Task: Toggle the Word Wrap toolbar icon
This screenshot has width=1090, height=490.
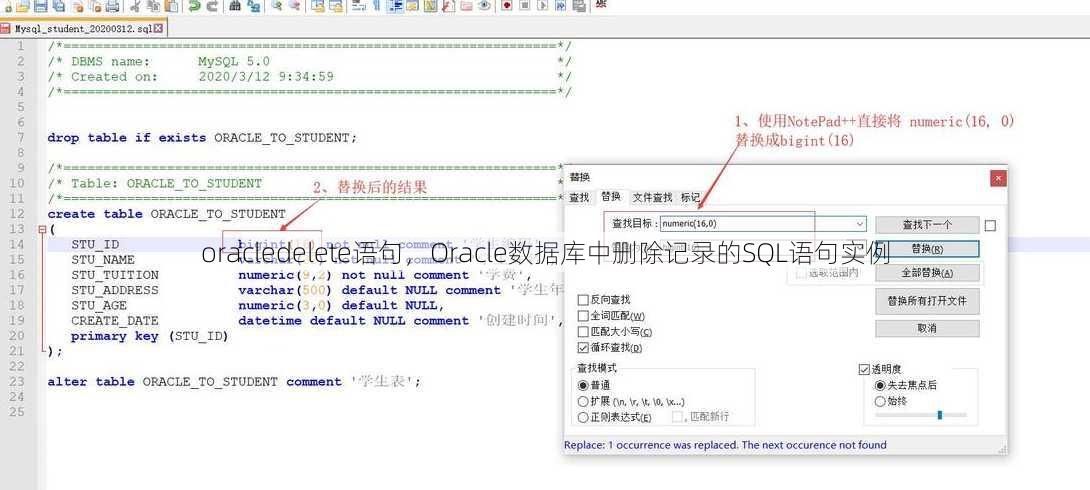Action: pos(359,6)
